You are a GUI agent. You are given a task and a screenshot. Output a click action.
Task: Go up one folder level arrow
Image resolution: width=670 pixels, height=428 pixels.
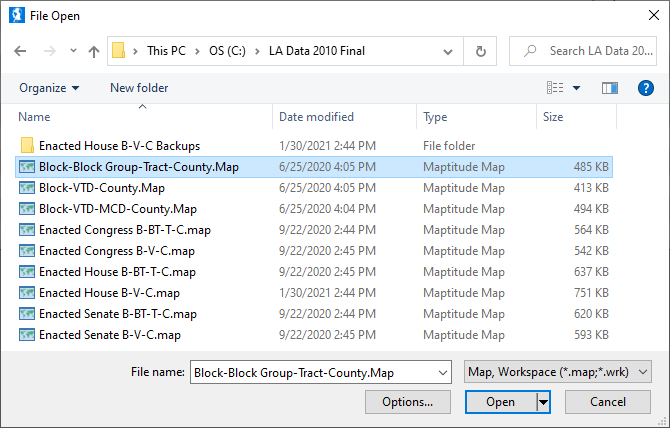pyautogui.click(x=94, y=51)
